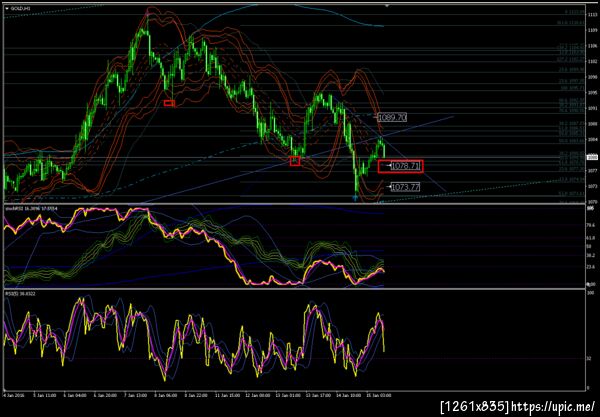Click the chart shift triangle marker on the top edge
The width and height of the screenshot is (600, 417).
click(387, 6)
